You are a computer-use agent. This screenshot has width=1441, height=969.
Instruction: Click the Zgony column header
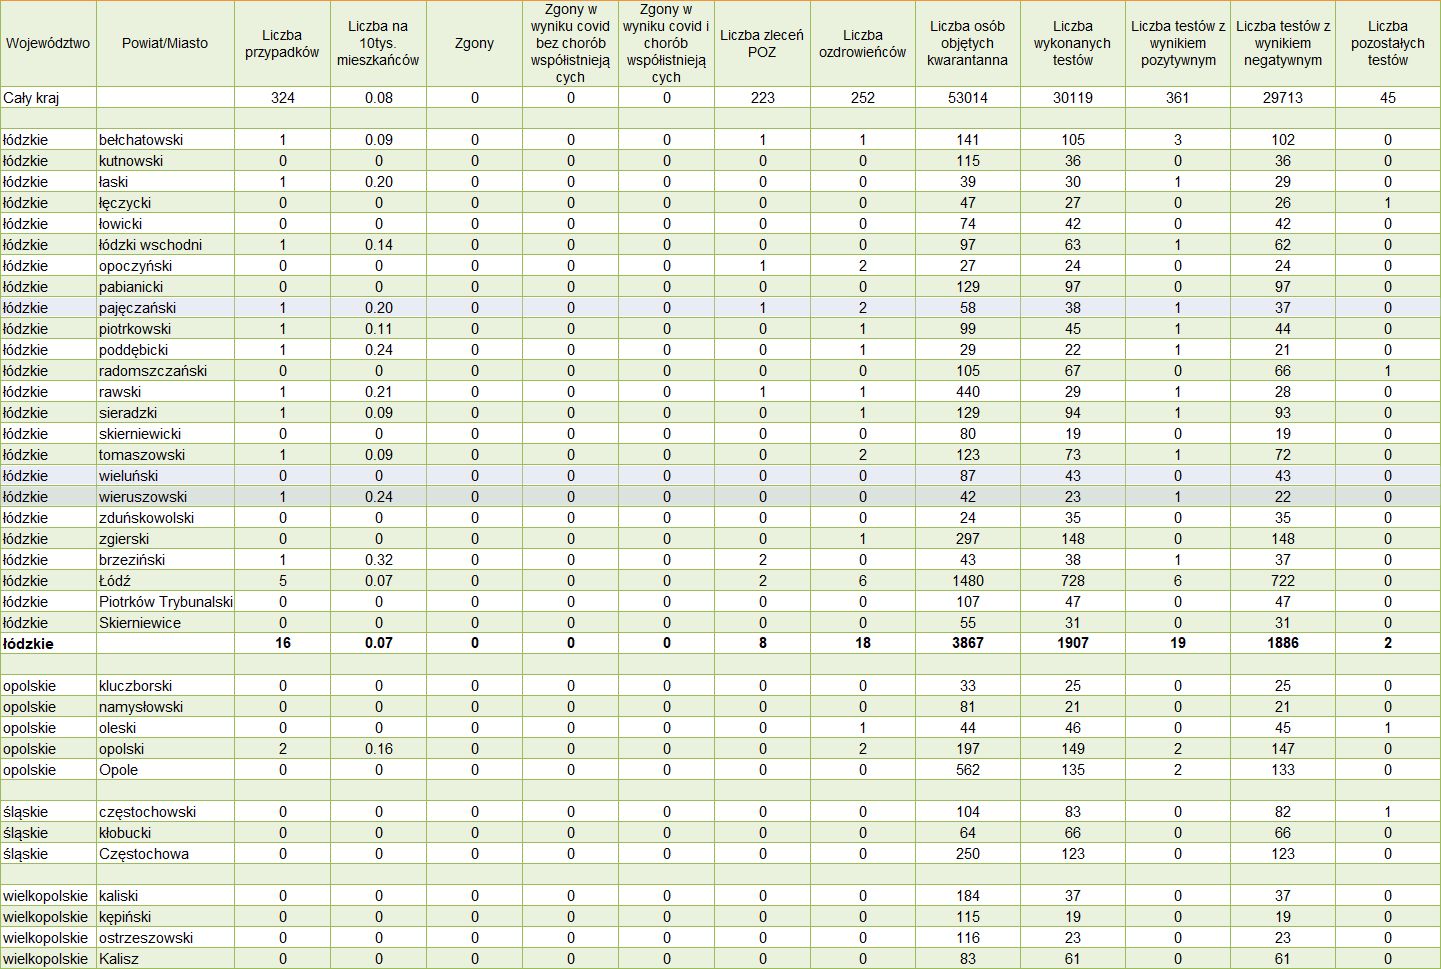pos(474,43)
